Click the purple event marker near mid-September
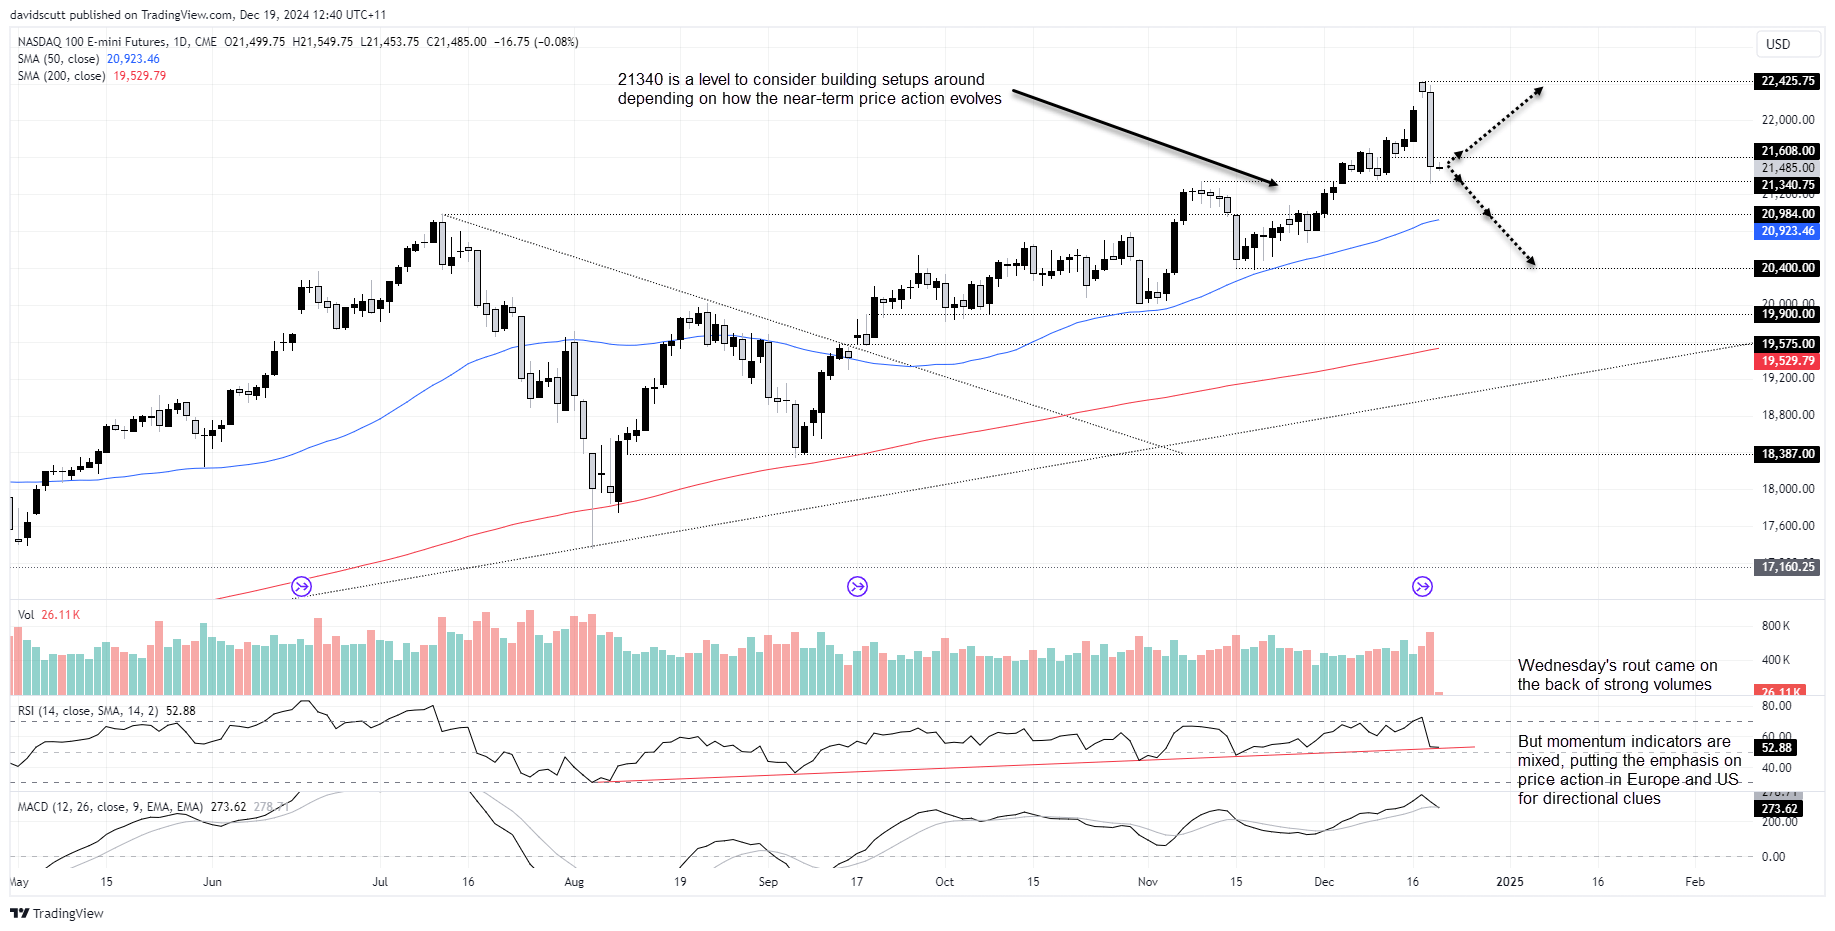This screenshot has width=1835, height=931. pyautogui.click(x=857, y=587)
